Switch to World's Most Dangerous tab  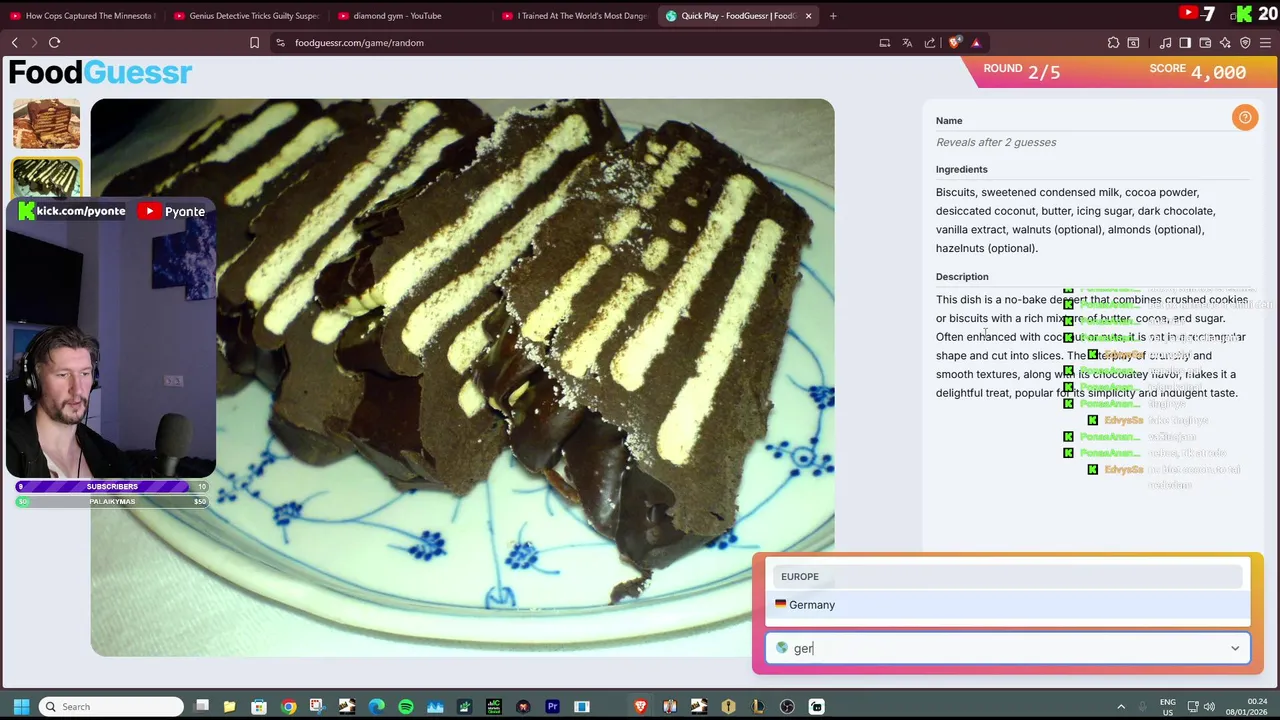click(574, 16)
